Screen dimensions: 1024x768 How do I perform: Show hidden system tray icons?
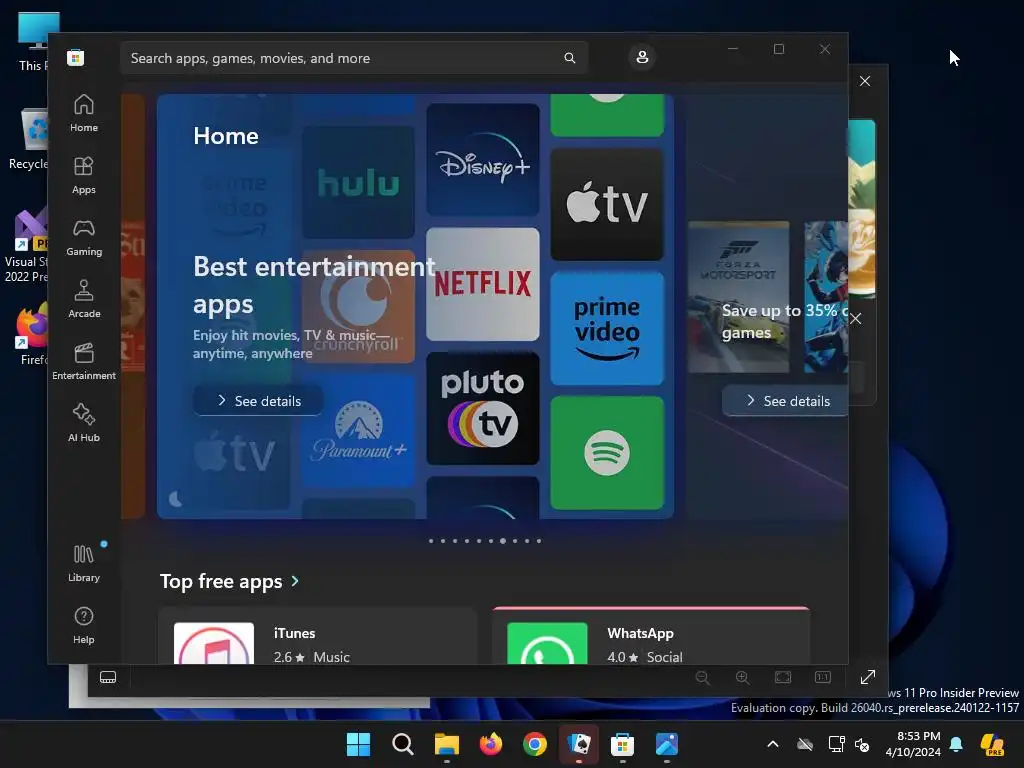(773, 744)
